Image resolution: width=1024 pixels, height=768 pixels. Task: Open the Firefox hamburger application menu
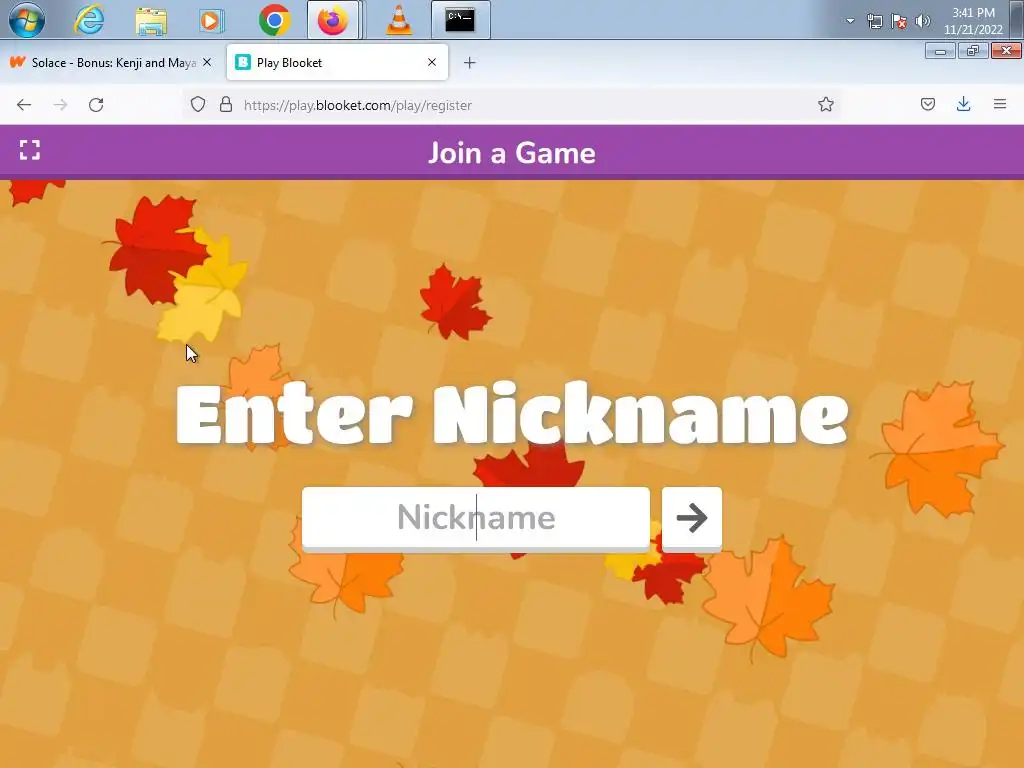(1000, 104)
